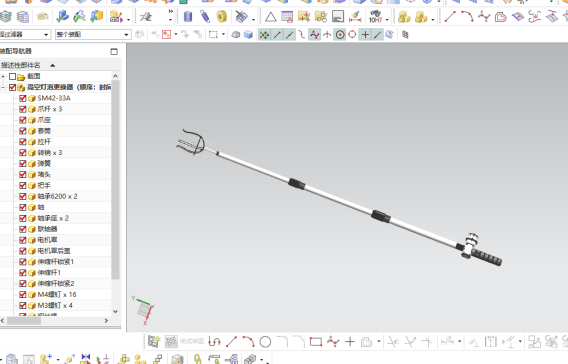Toggle the 拉杆 component checkbox
This screenshot has height=364, width=568.
[23, 142]
